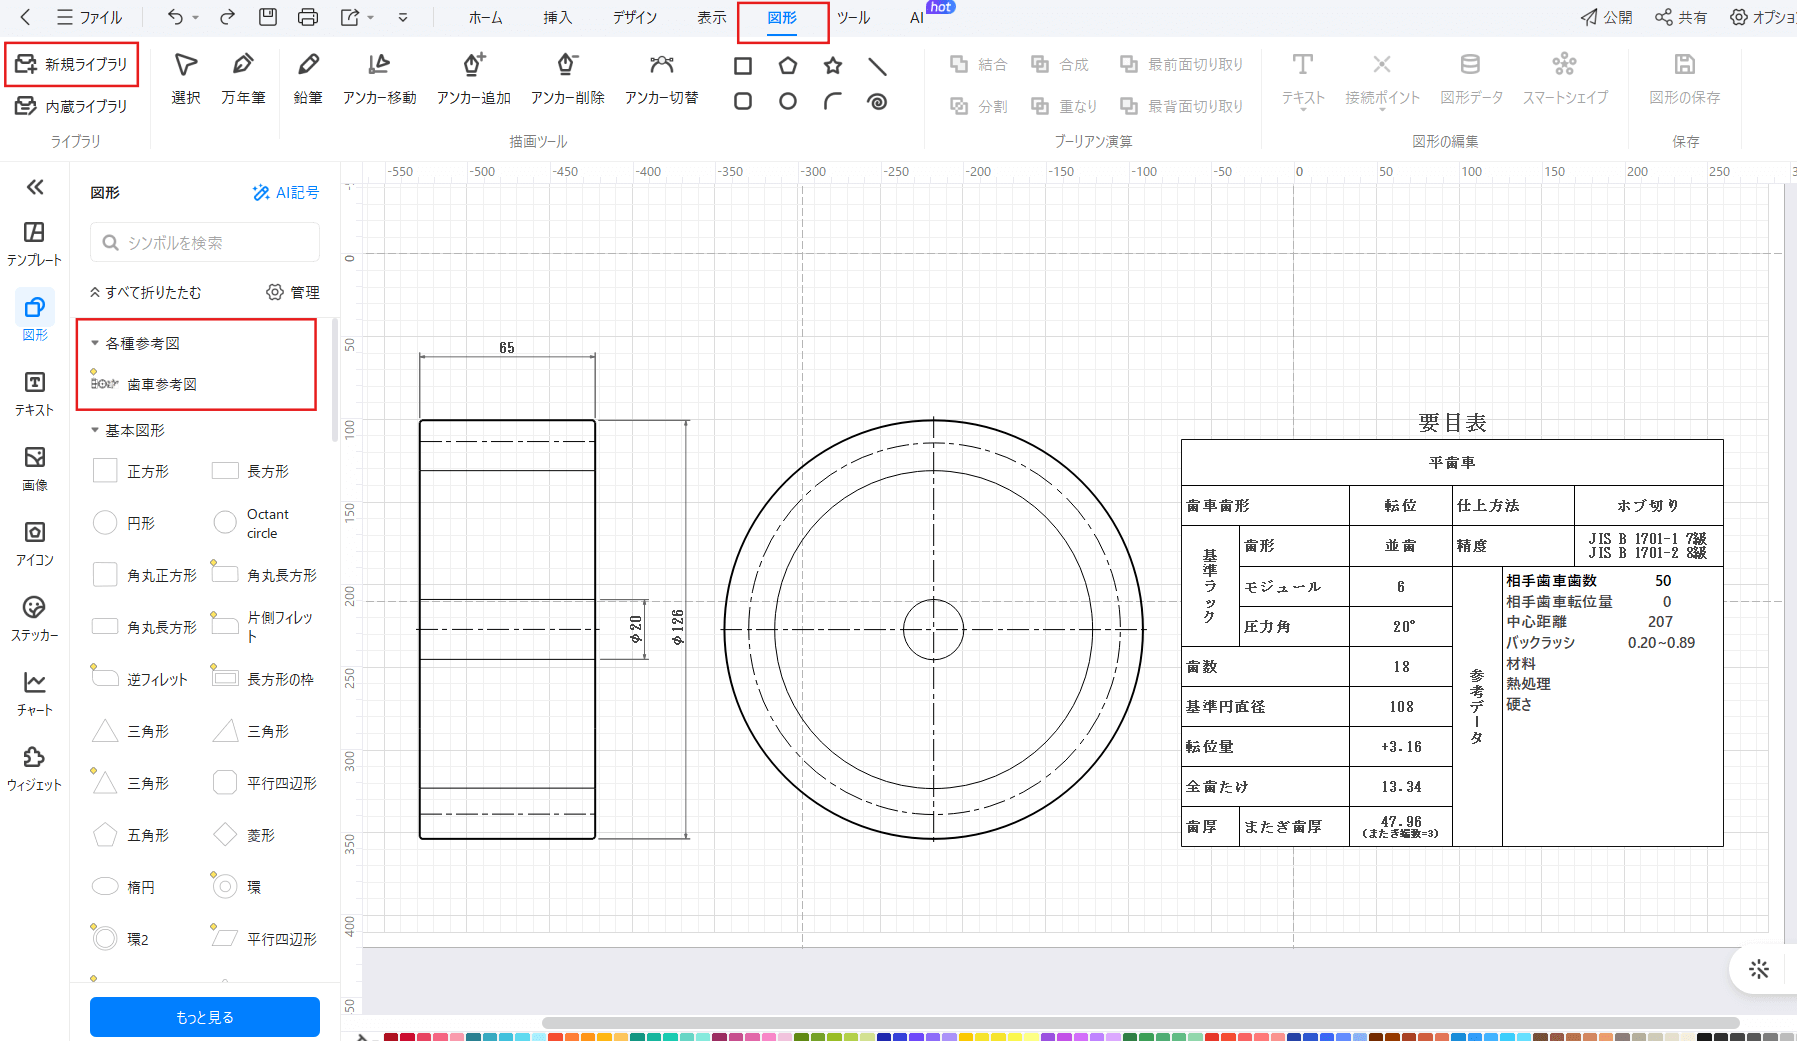Select the 正方形 shape thumbnail

[105, 471]
